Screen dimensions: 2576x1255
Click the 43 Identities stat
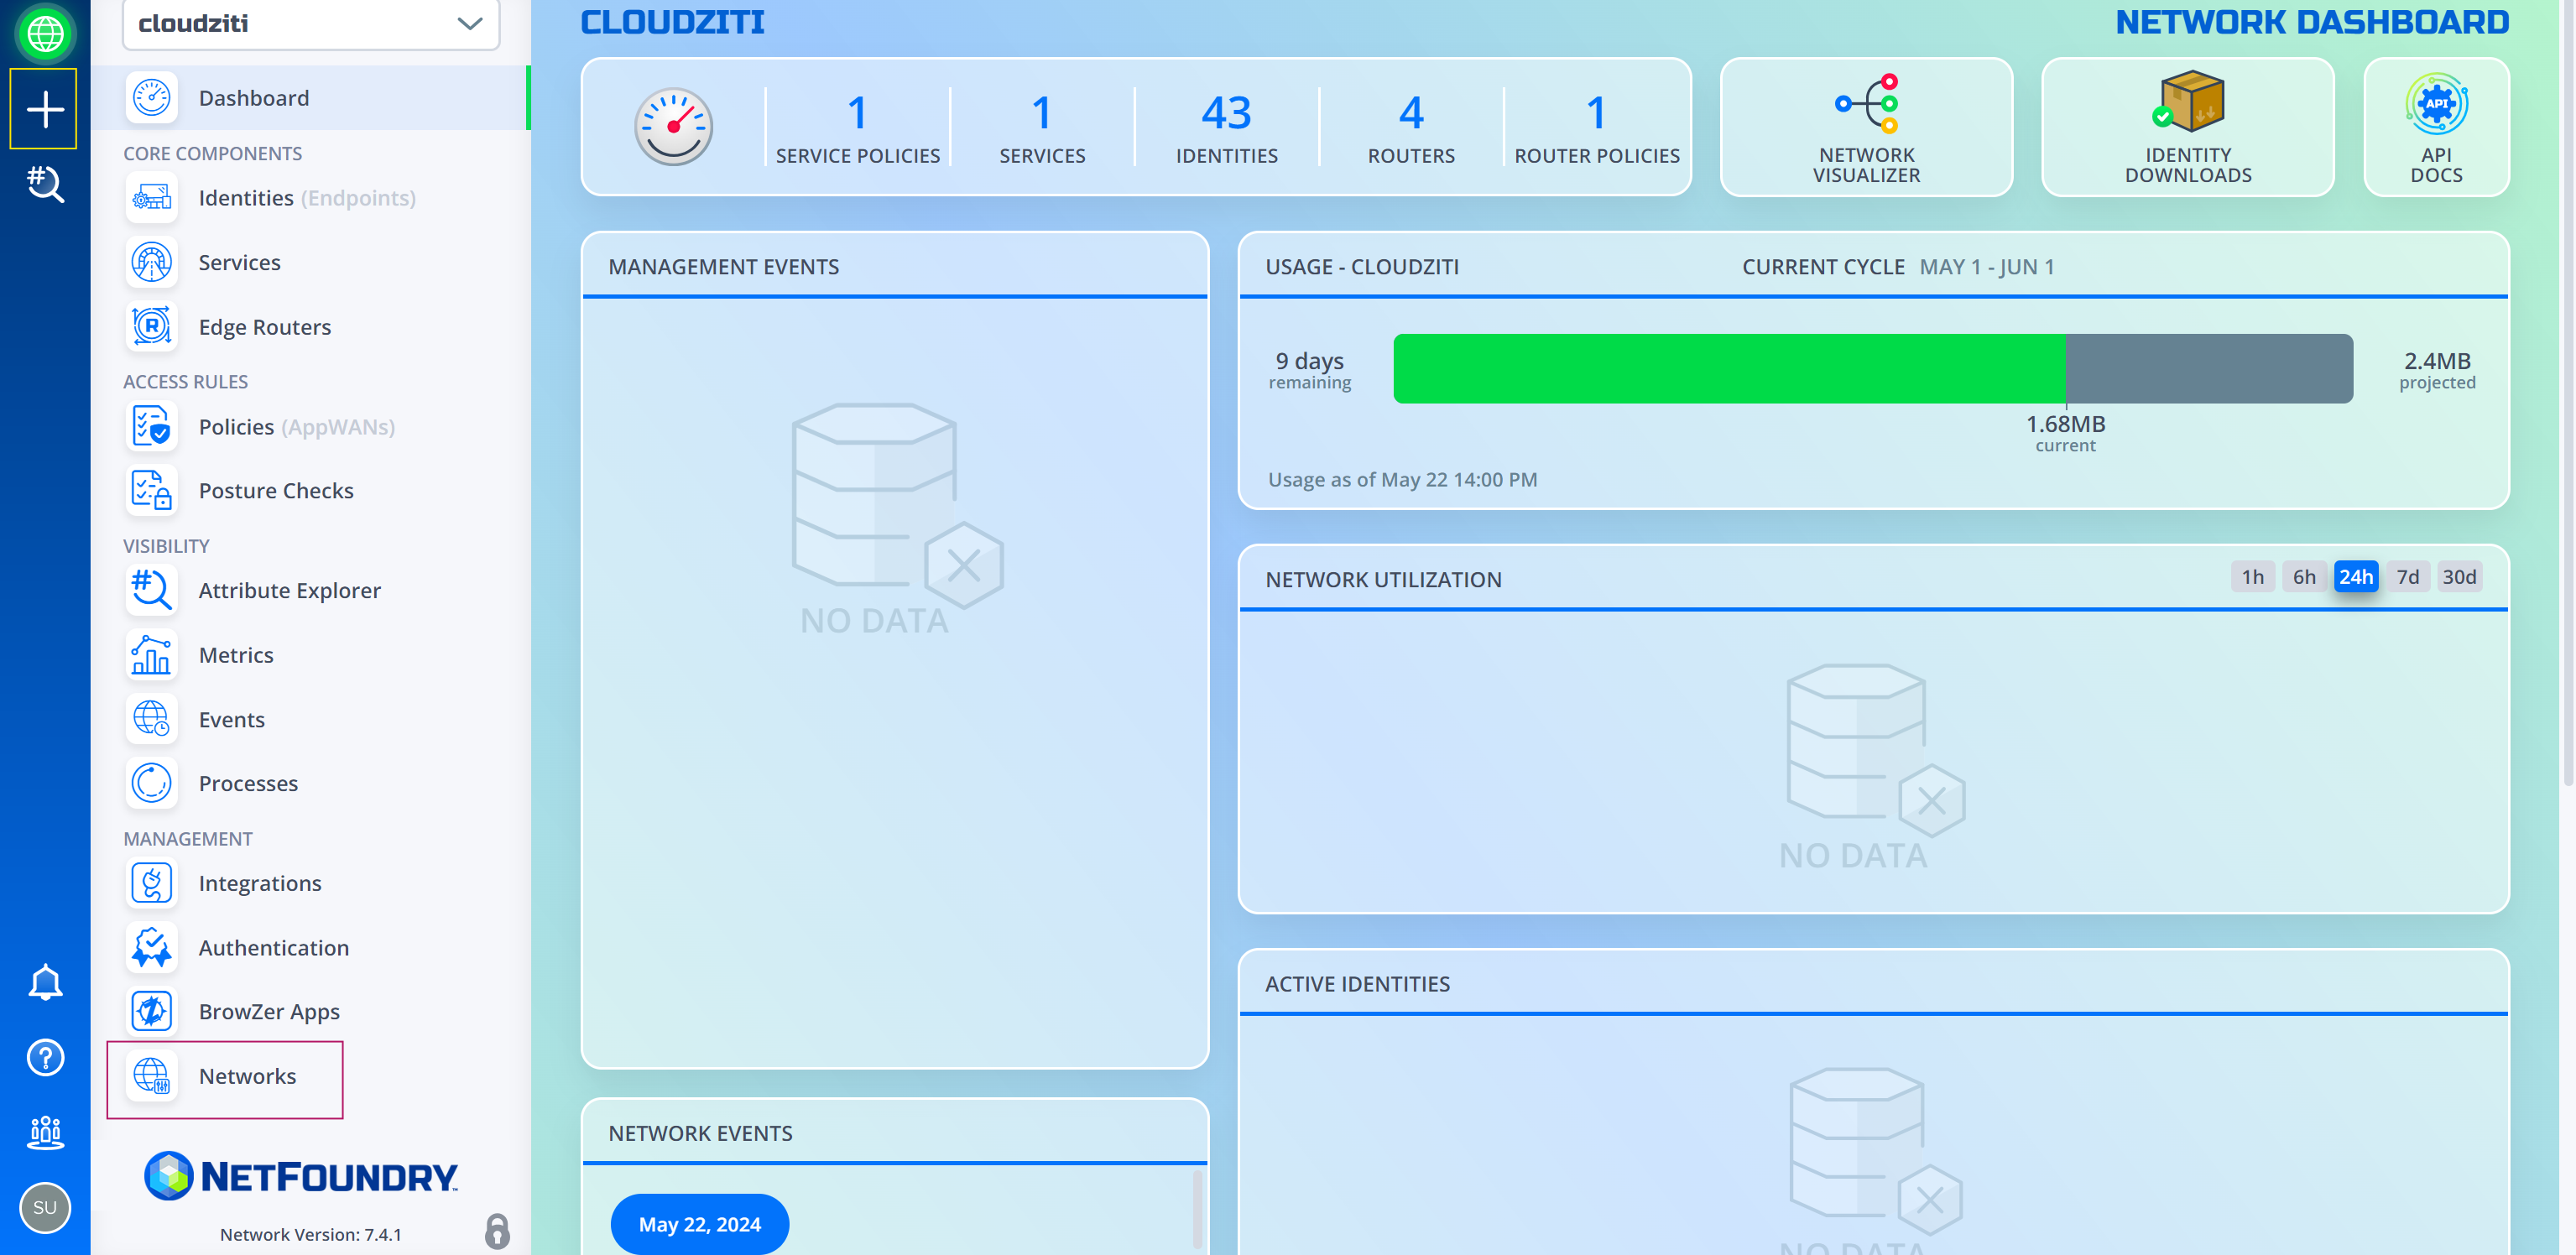click(x=1226, y=128)
